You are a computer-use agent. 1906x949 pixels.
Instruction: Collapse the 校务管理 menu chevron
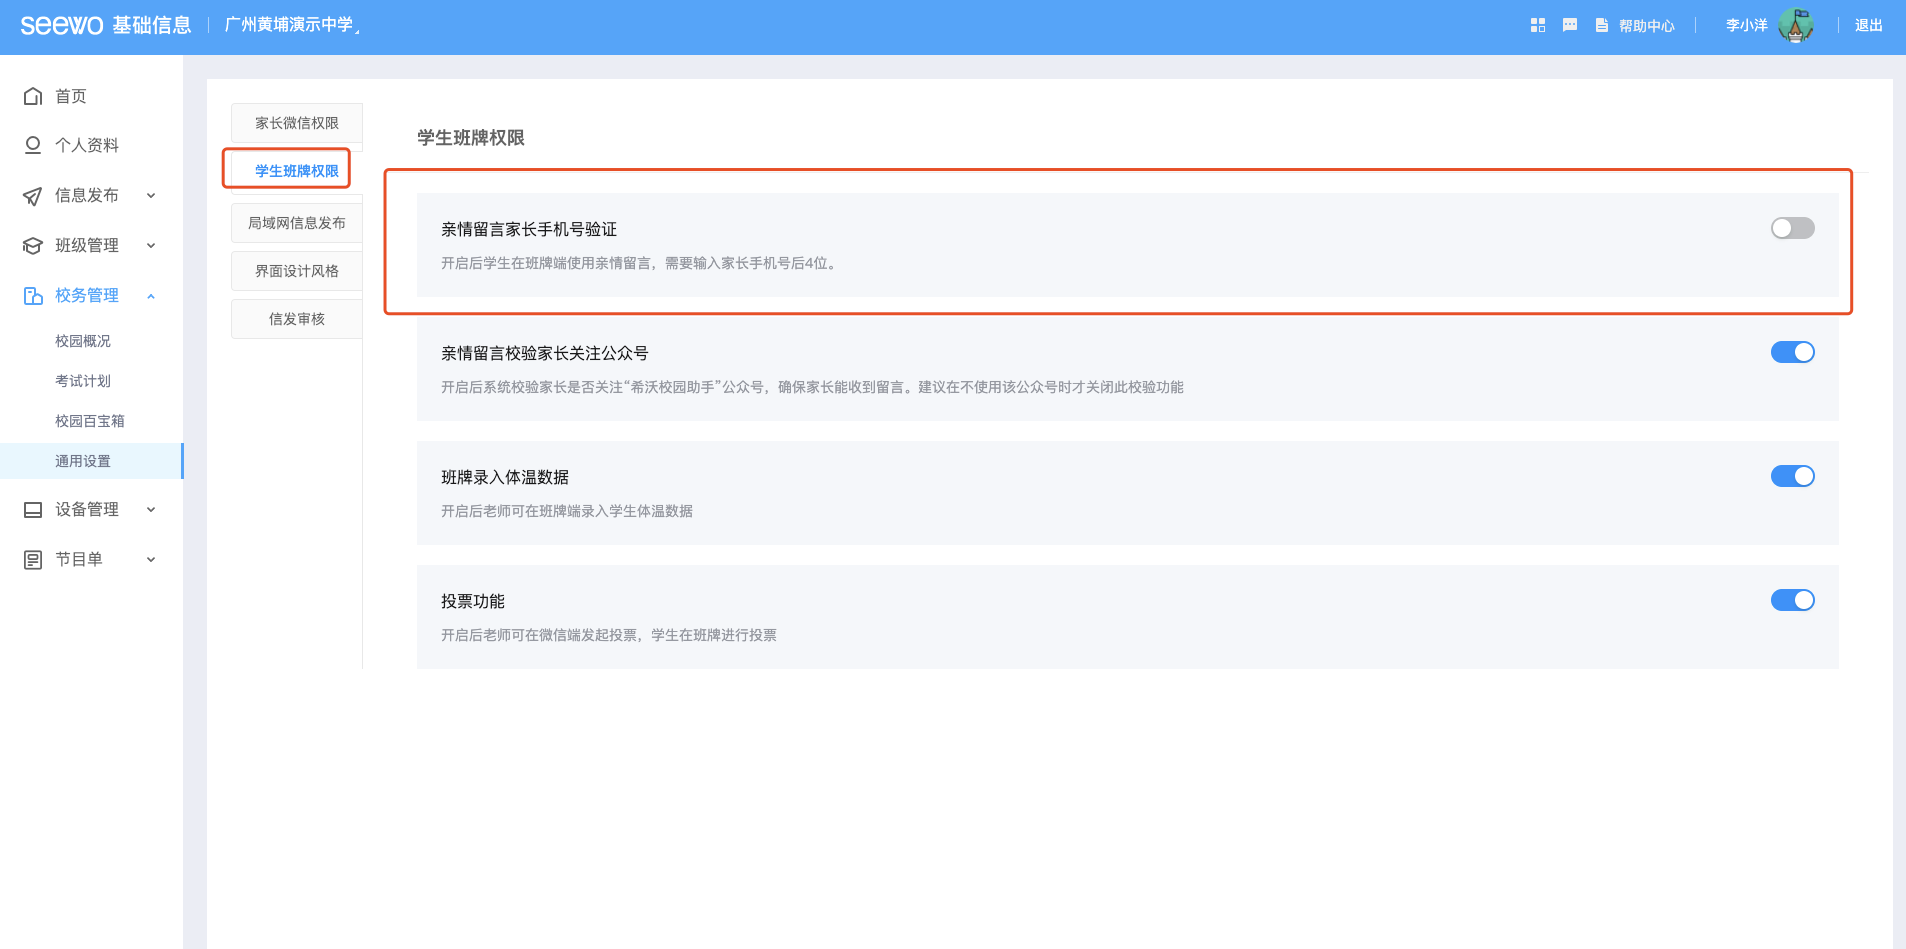[x=151, y=296]
